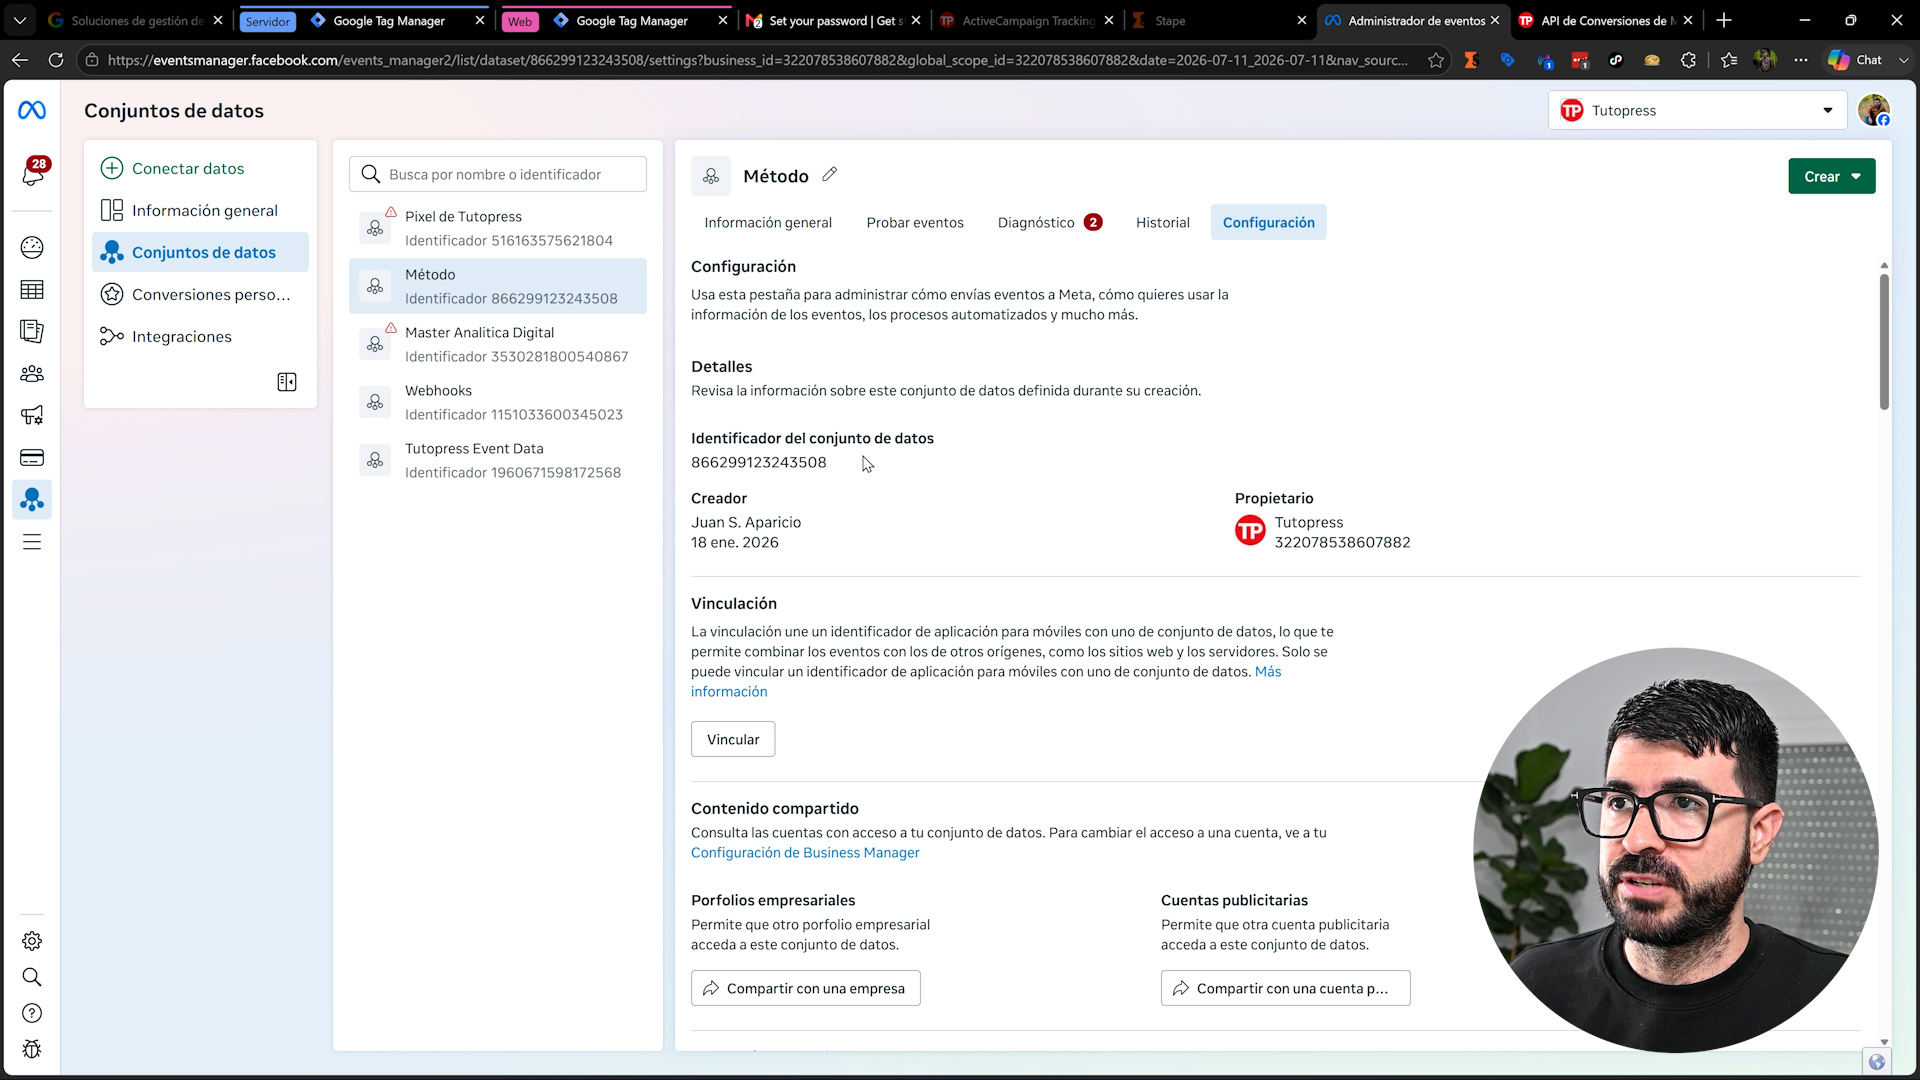Expand the Crear dropdown button

(x=1831, y=176)
